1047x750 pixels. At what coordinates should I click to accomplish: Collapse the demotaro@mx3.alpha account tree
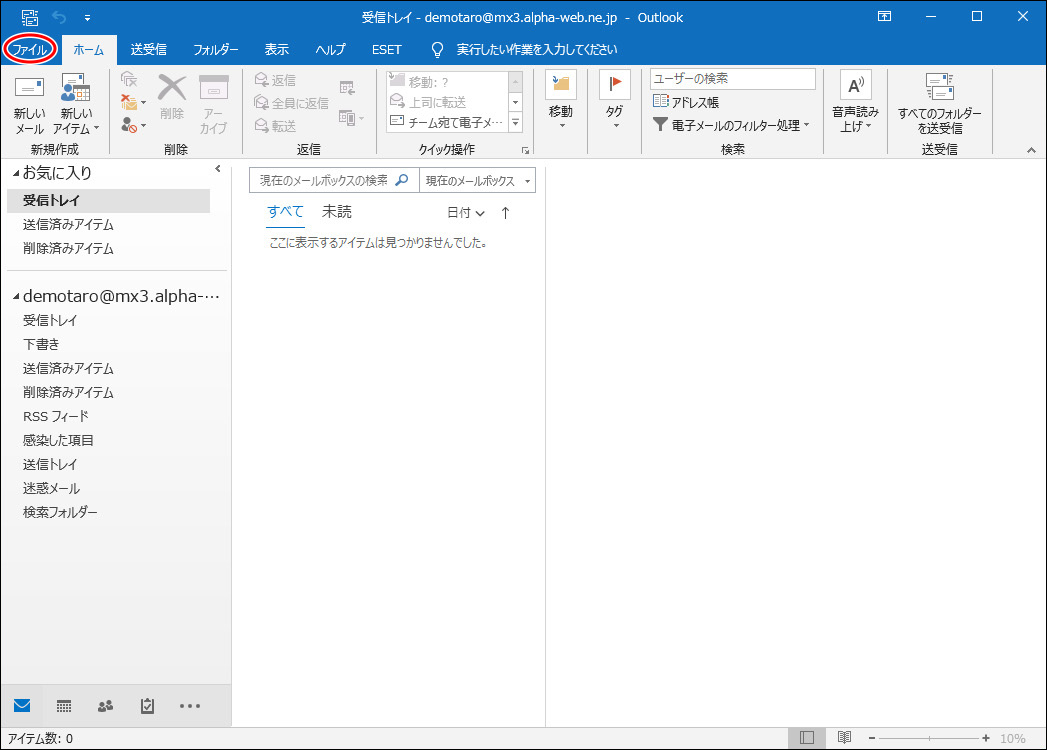click(x=16, y=297)
